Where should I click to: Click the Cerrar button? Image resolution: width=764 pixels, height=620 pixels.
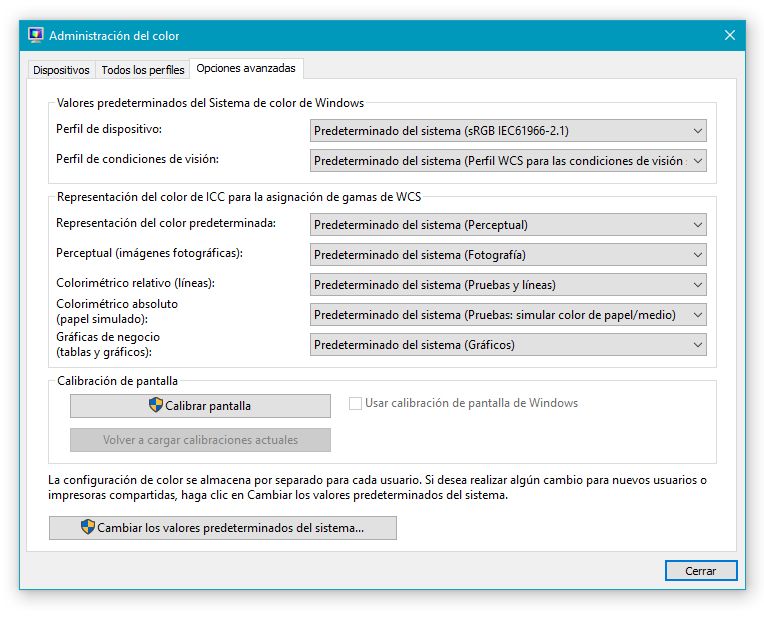coord(701,571)
